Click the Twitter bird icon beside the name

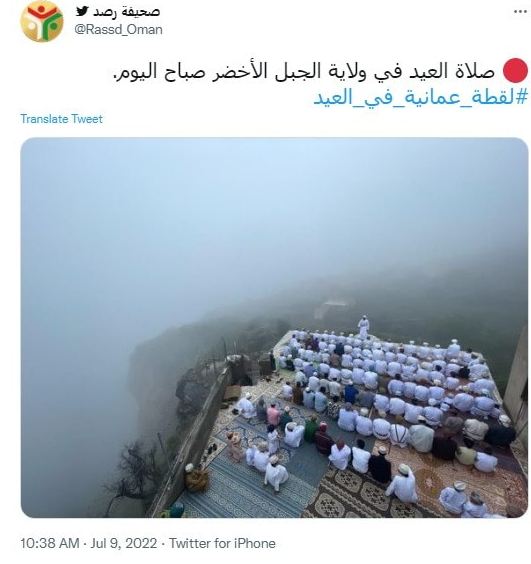(x=82, y=12)
